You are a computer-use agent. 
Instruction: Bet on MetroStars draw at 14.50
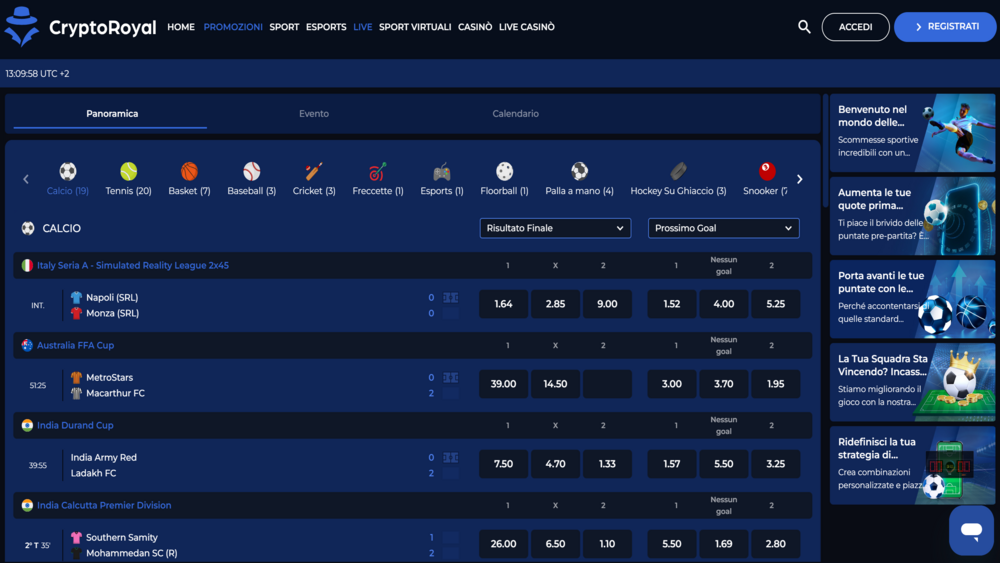(x=555, y=384)
